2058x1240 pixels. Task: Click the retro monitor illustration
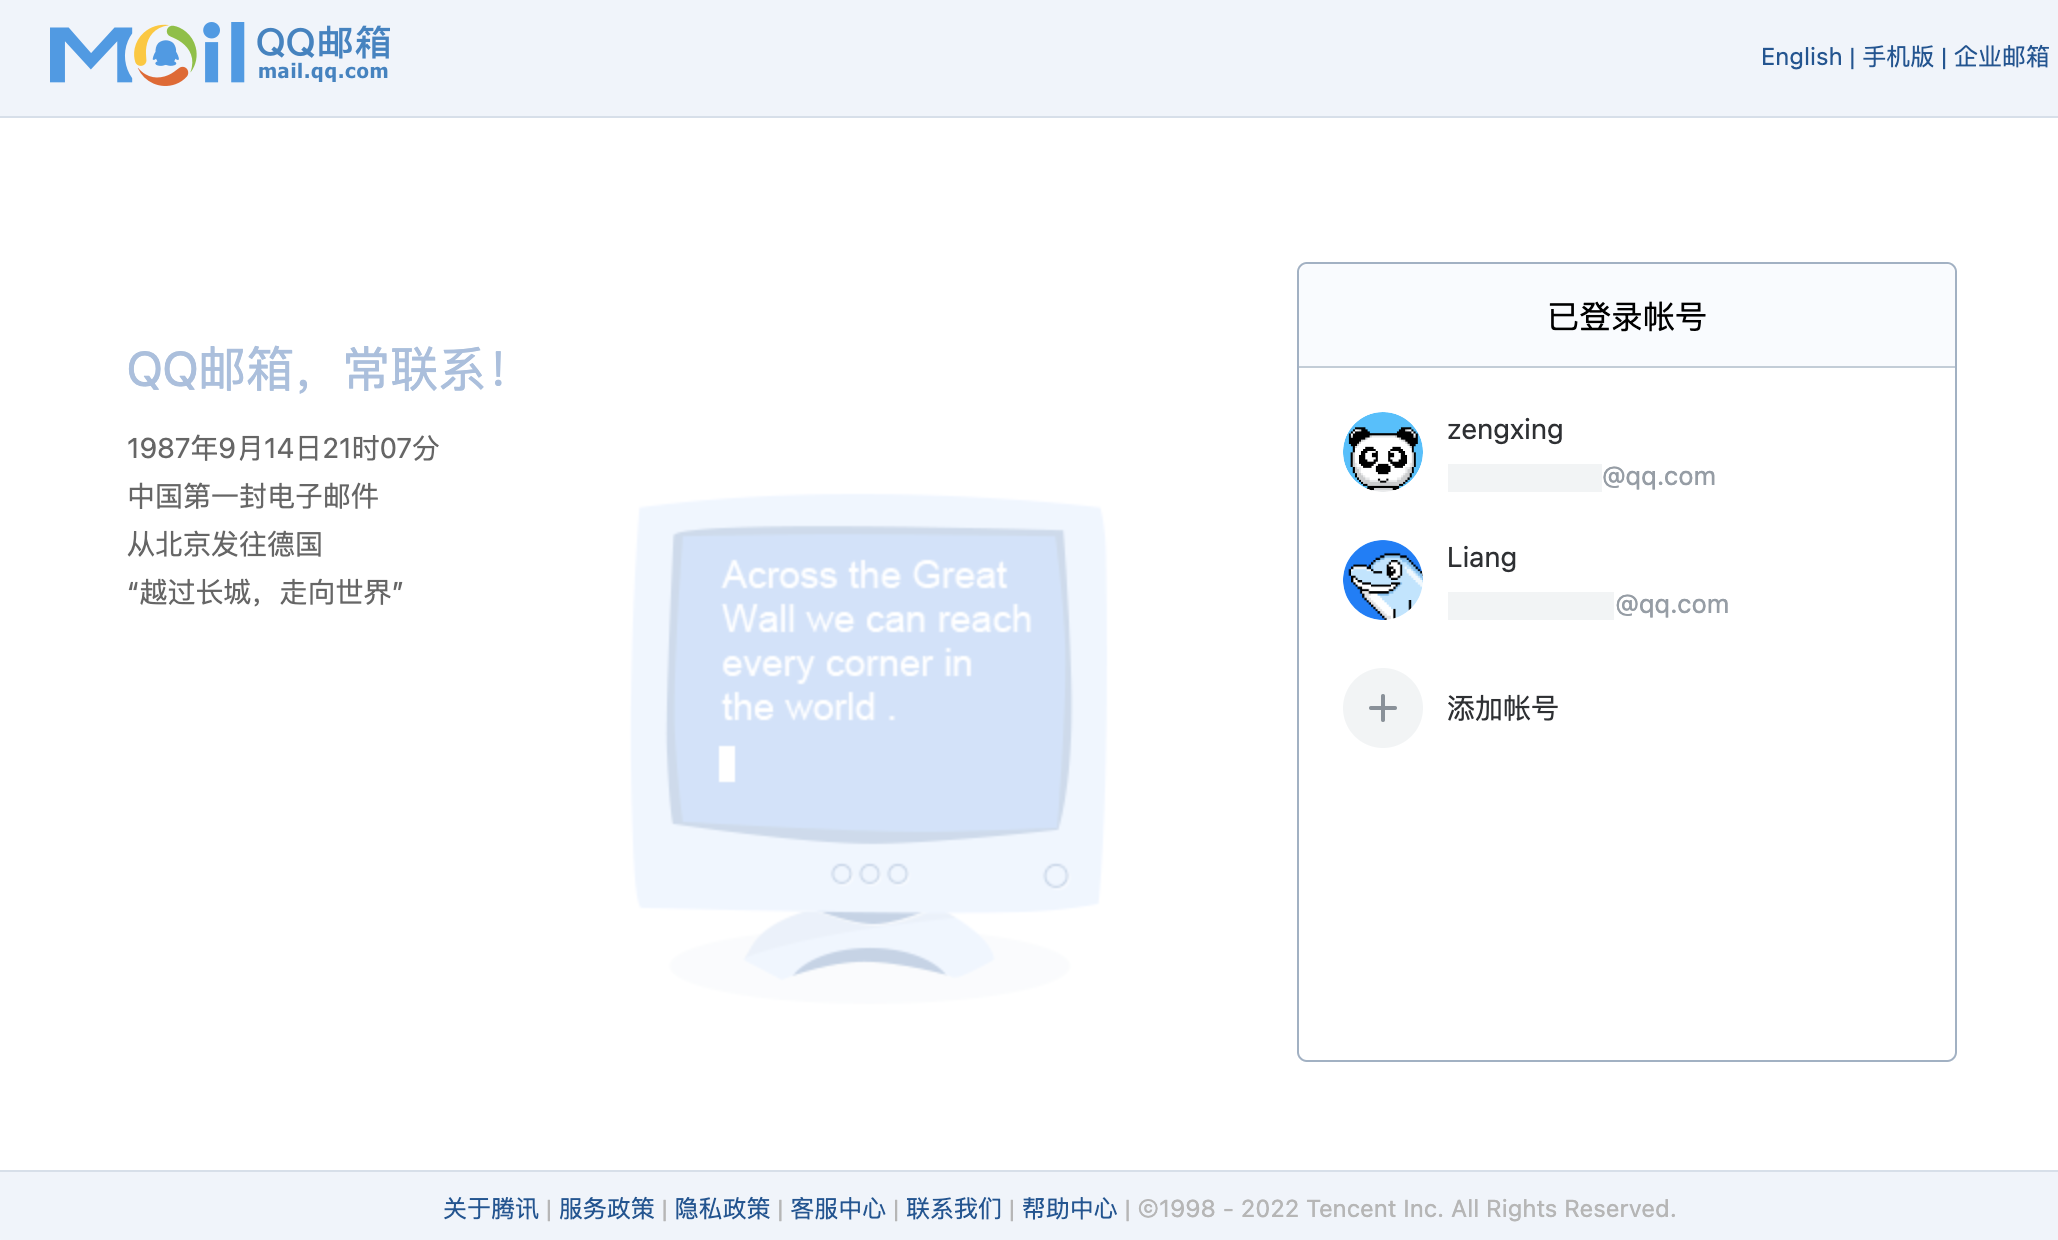coord(869,748)
